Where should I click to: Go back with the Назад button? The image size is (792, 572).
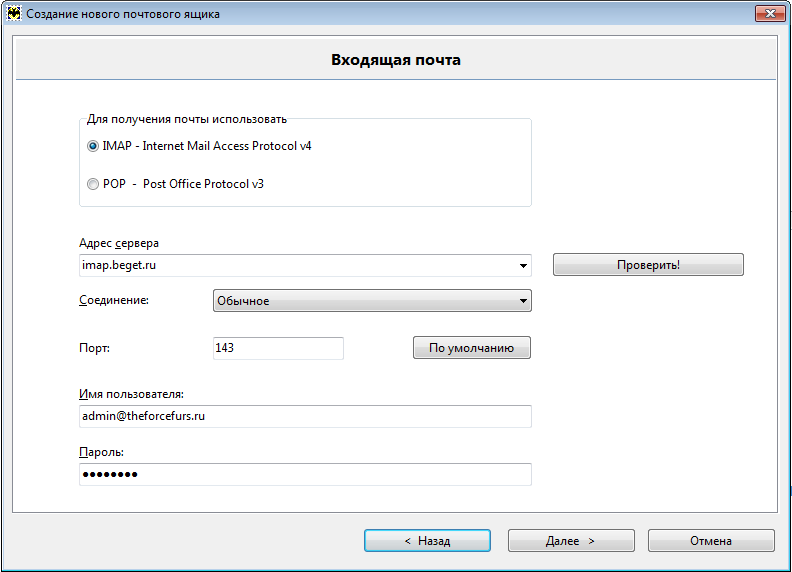tap(427, 541)
